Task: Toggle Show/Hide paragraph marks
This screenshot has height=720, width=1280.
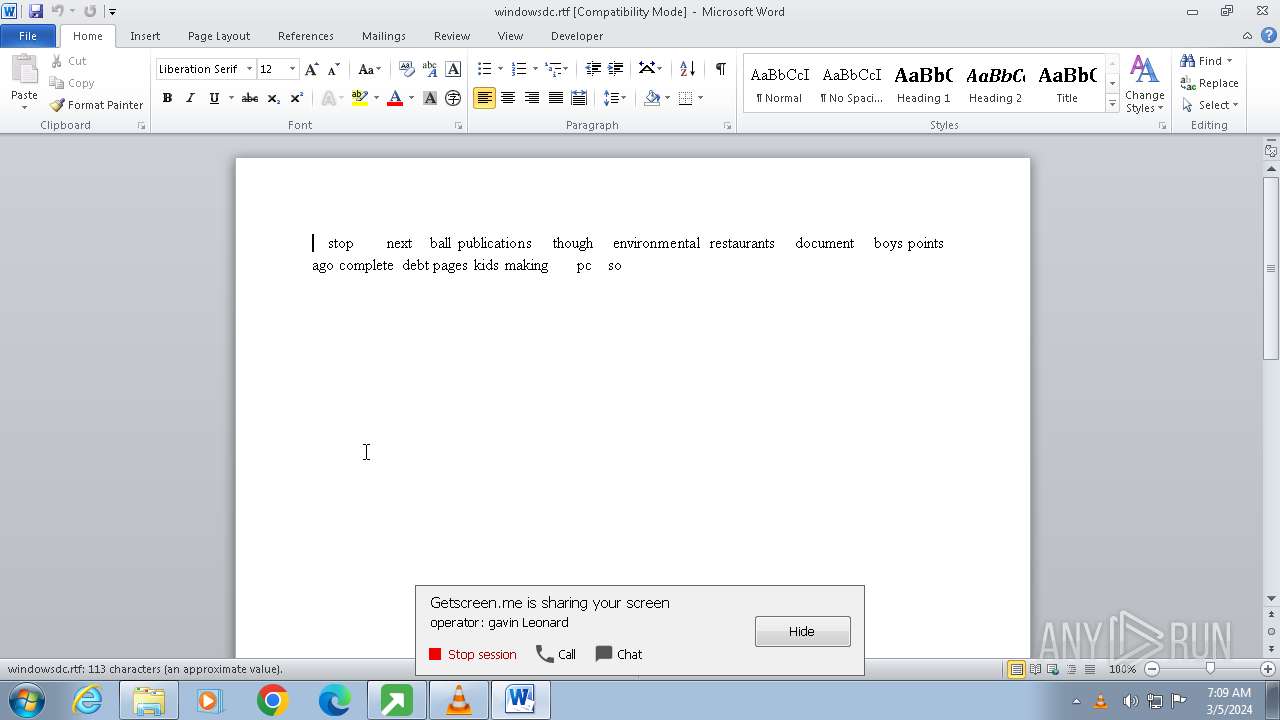Action: [x=720, y=69]
